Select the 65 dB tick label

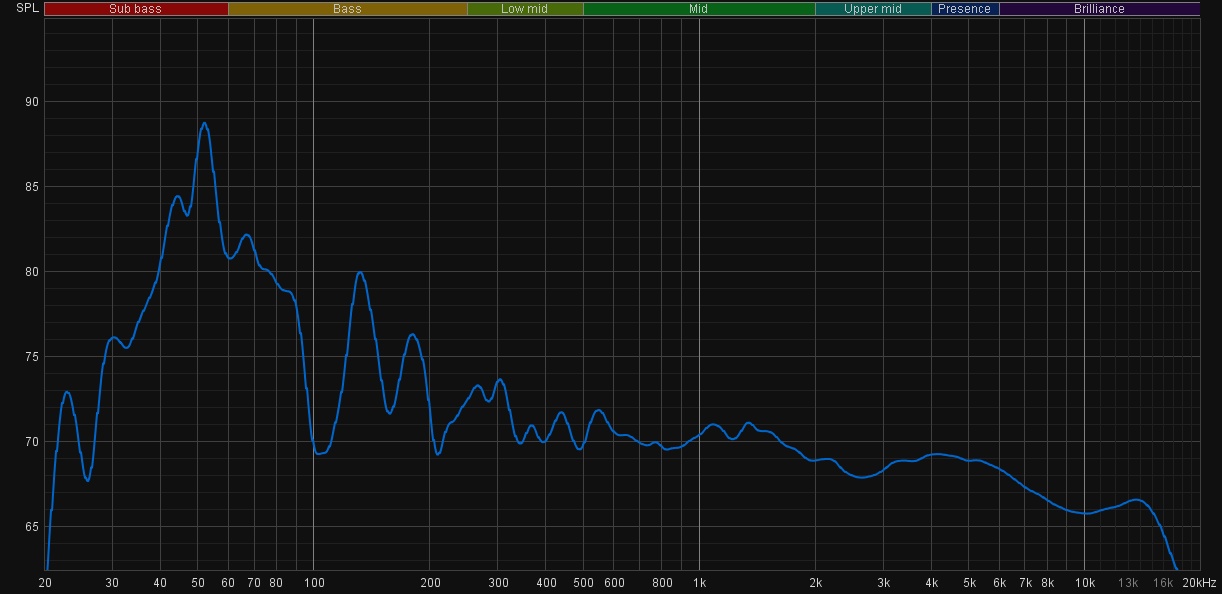point(32,527)
